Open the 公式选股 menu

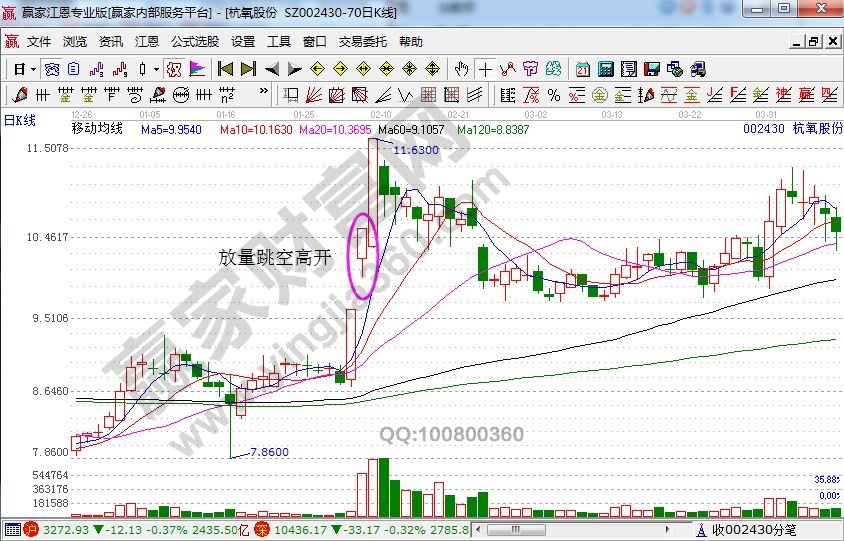click(194, 42)
